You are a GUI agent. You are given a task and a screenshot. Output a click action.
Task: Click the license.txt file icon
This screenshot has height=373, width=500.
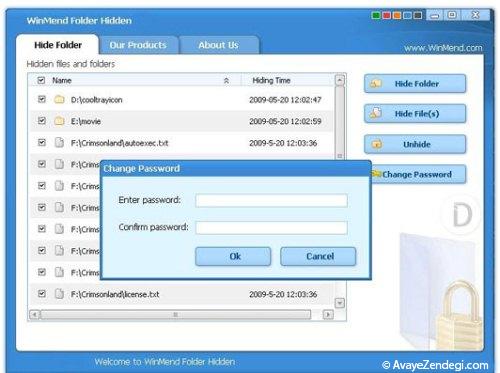(59, 294)
